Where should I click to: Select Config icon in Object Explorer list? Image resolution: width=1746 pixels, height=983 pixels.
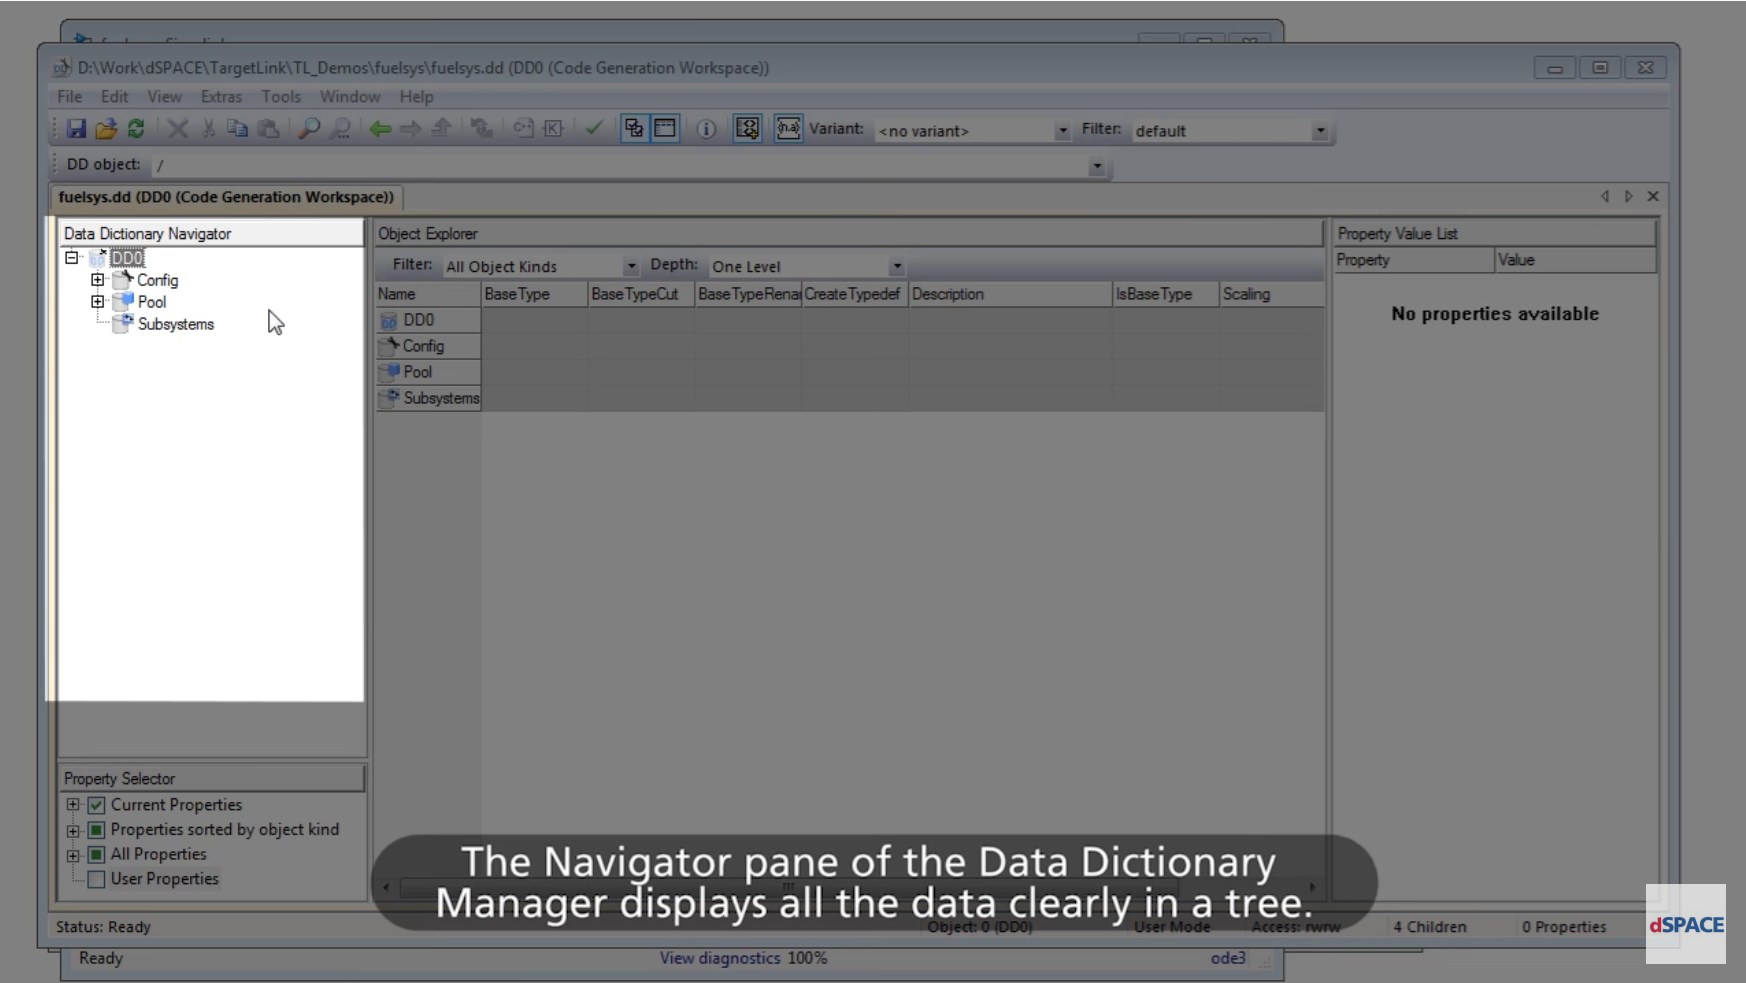[x=389, y=346]
